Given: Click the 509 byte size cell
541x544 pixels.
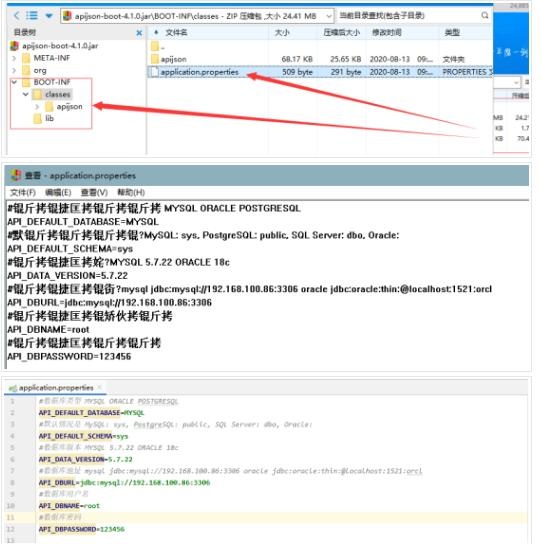Looking at the screenshot, I should (x=297, y=72).
